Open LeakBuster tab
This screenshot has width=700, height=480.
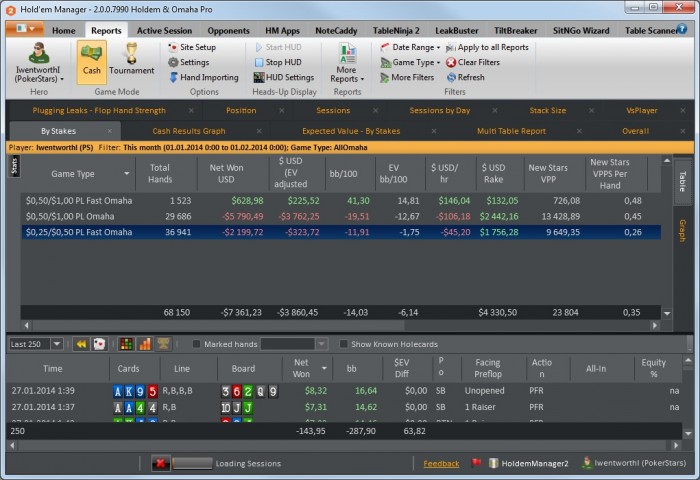coord(456,31)
